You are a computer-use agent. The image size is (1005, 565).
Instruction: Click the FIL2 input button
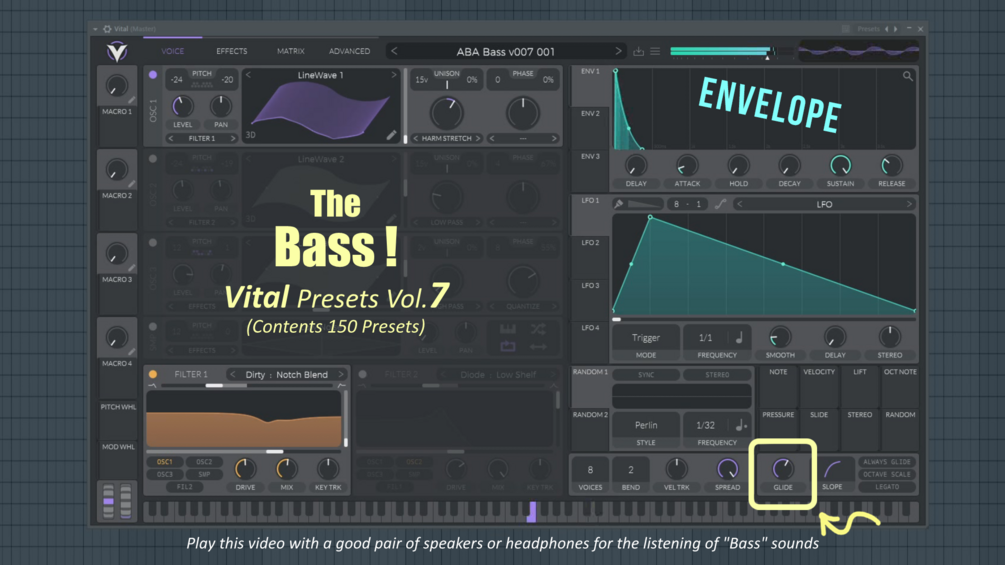pyautogui.click(x=184, y=487)
